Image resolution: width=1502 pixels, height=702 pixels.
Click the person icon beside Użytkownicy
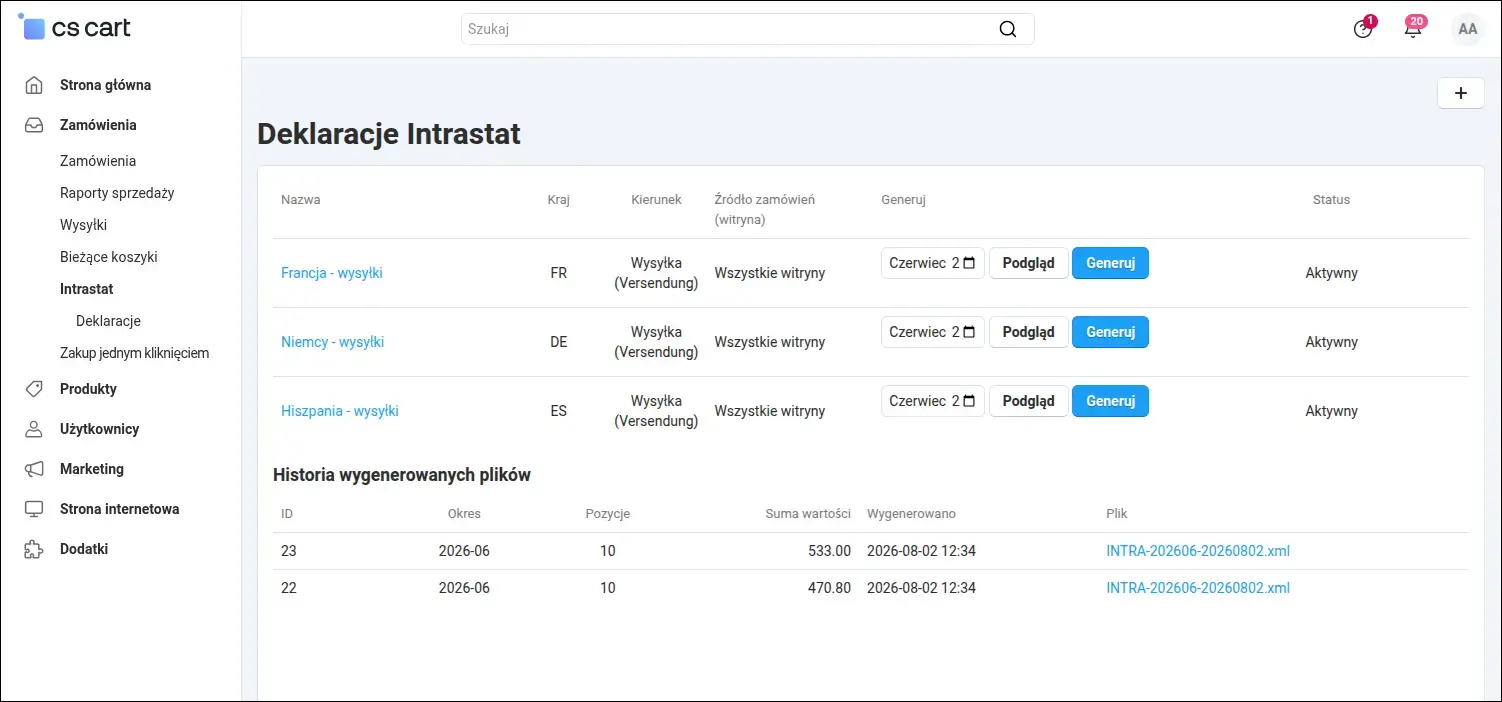pos(34,429)
